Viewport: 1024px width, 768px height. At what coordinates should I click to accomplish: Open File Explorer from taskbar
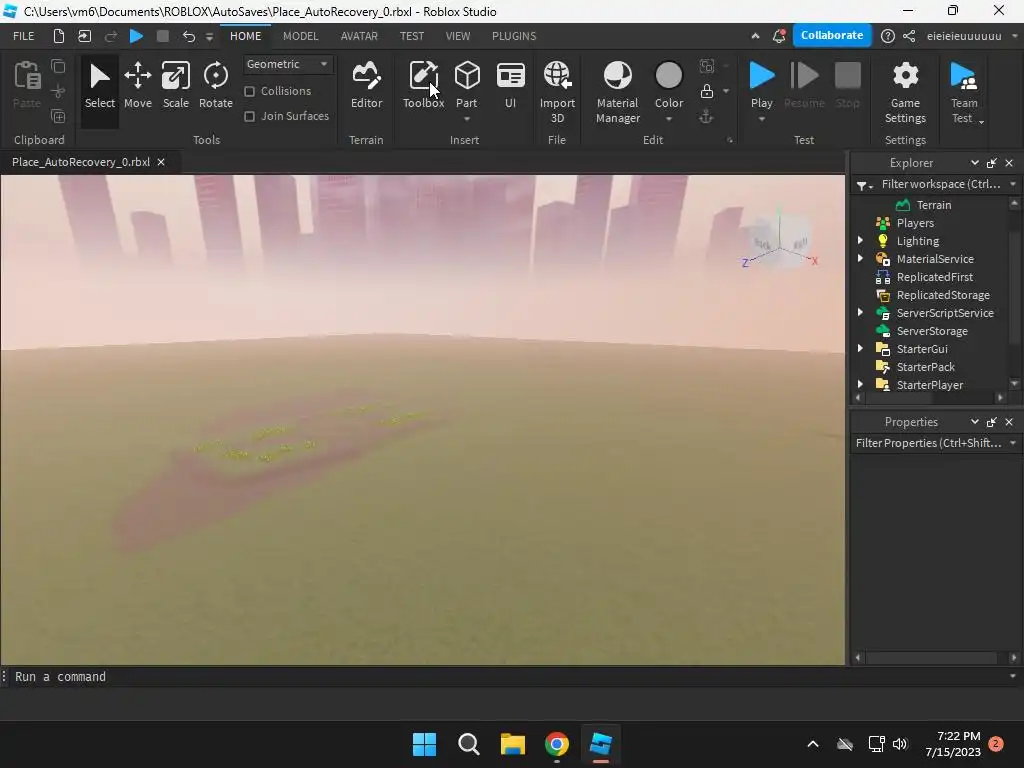513,744
